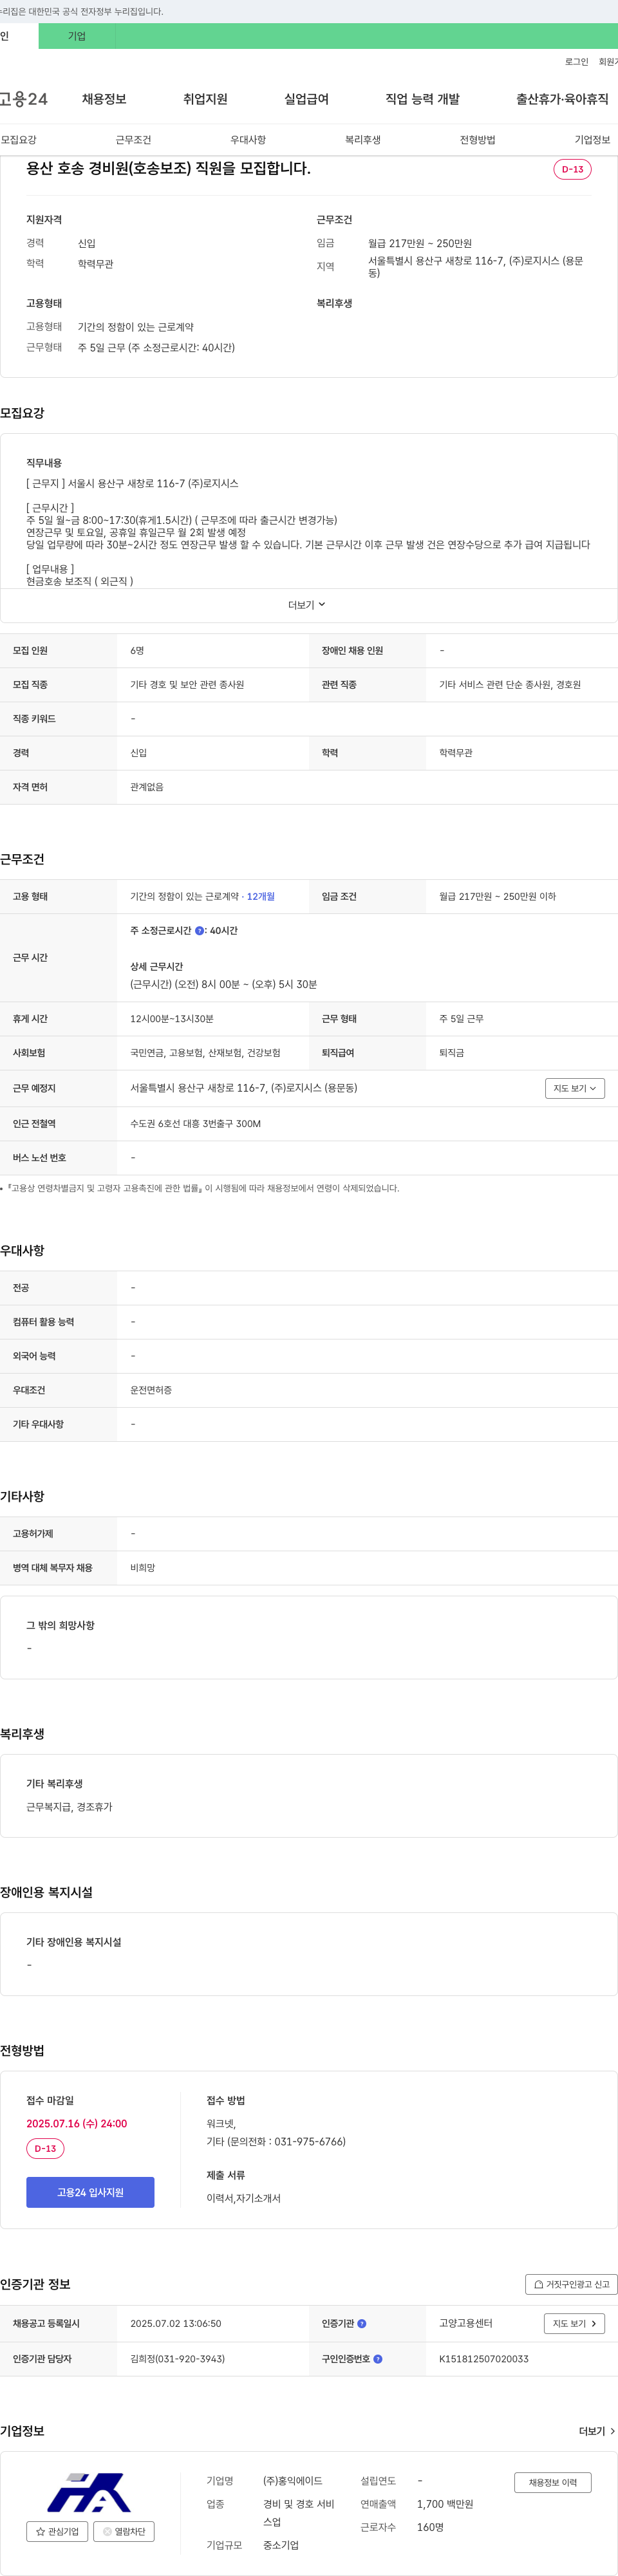Click the job title 용산 호송 경비원 heading
Viewport: 618px width, 2576px height.
(x=168, y=168)
